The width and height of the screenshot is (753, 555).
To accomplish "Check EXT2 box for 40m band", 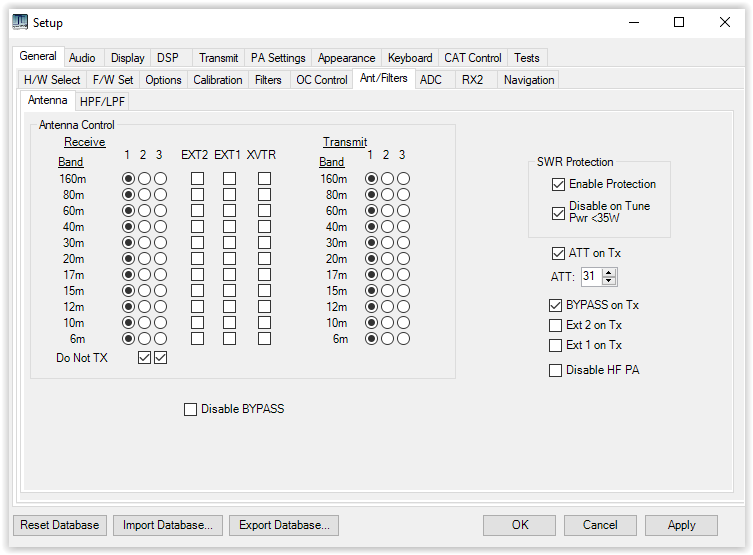I will coord(197,227).
